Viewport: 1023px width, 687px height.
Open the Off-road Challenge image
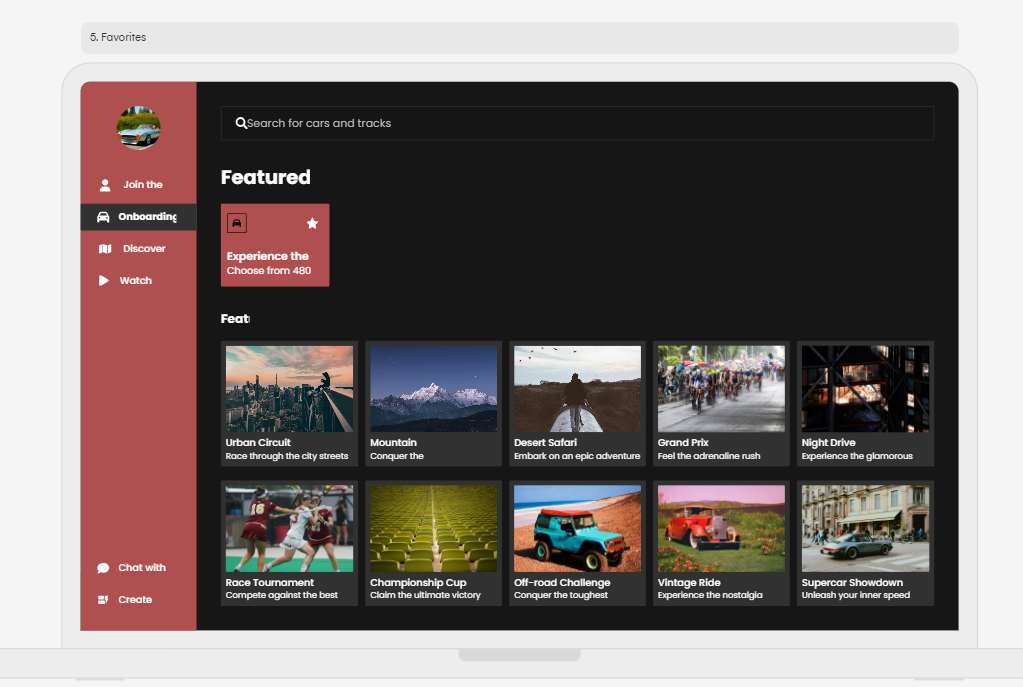tap(577, 528)
